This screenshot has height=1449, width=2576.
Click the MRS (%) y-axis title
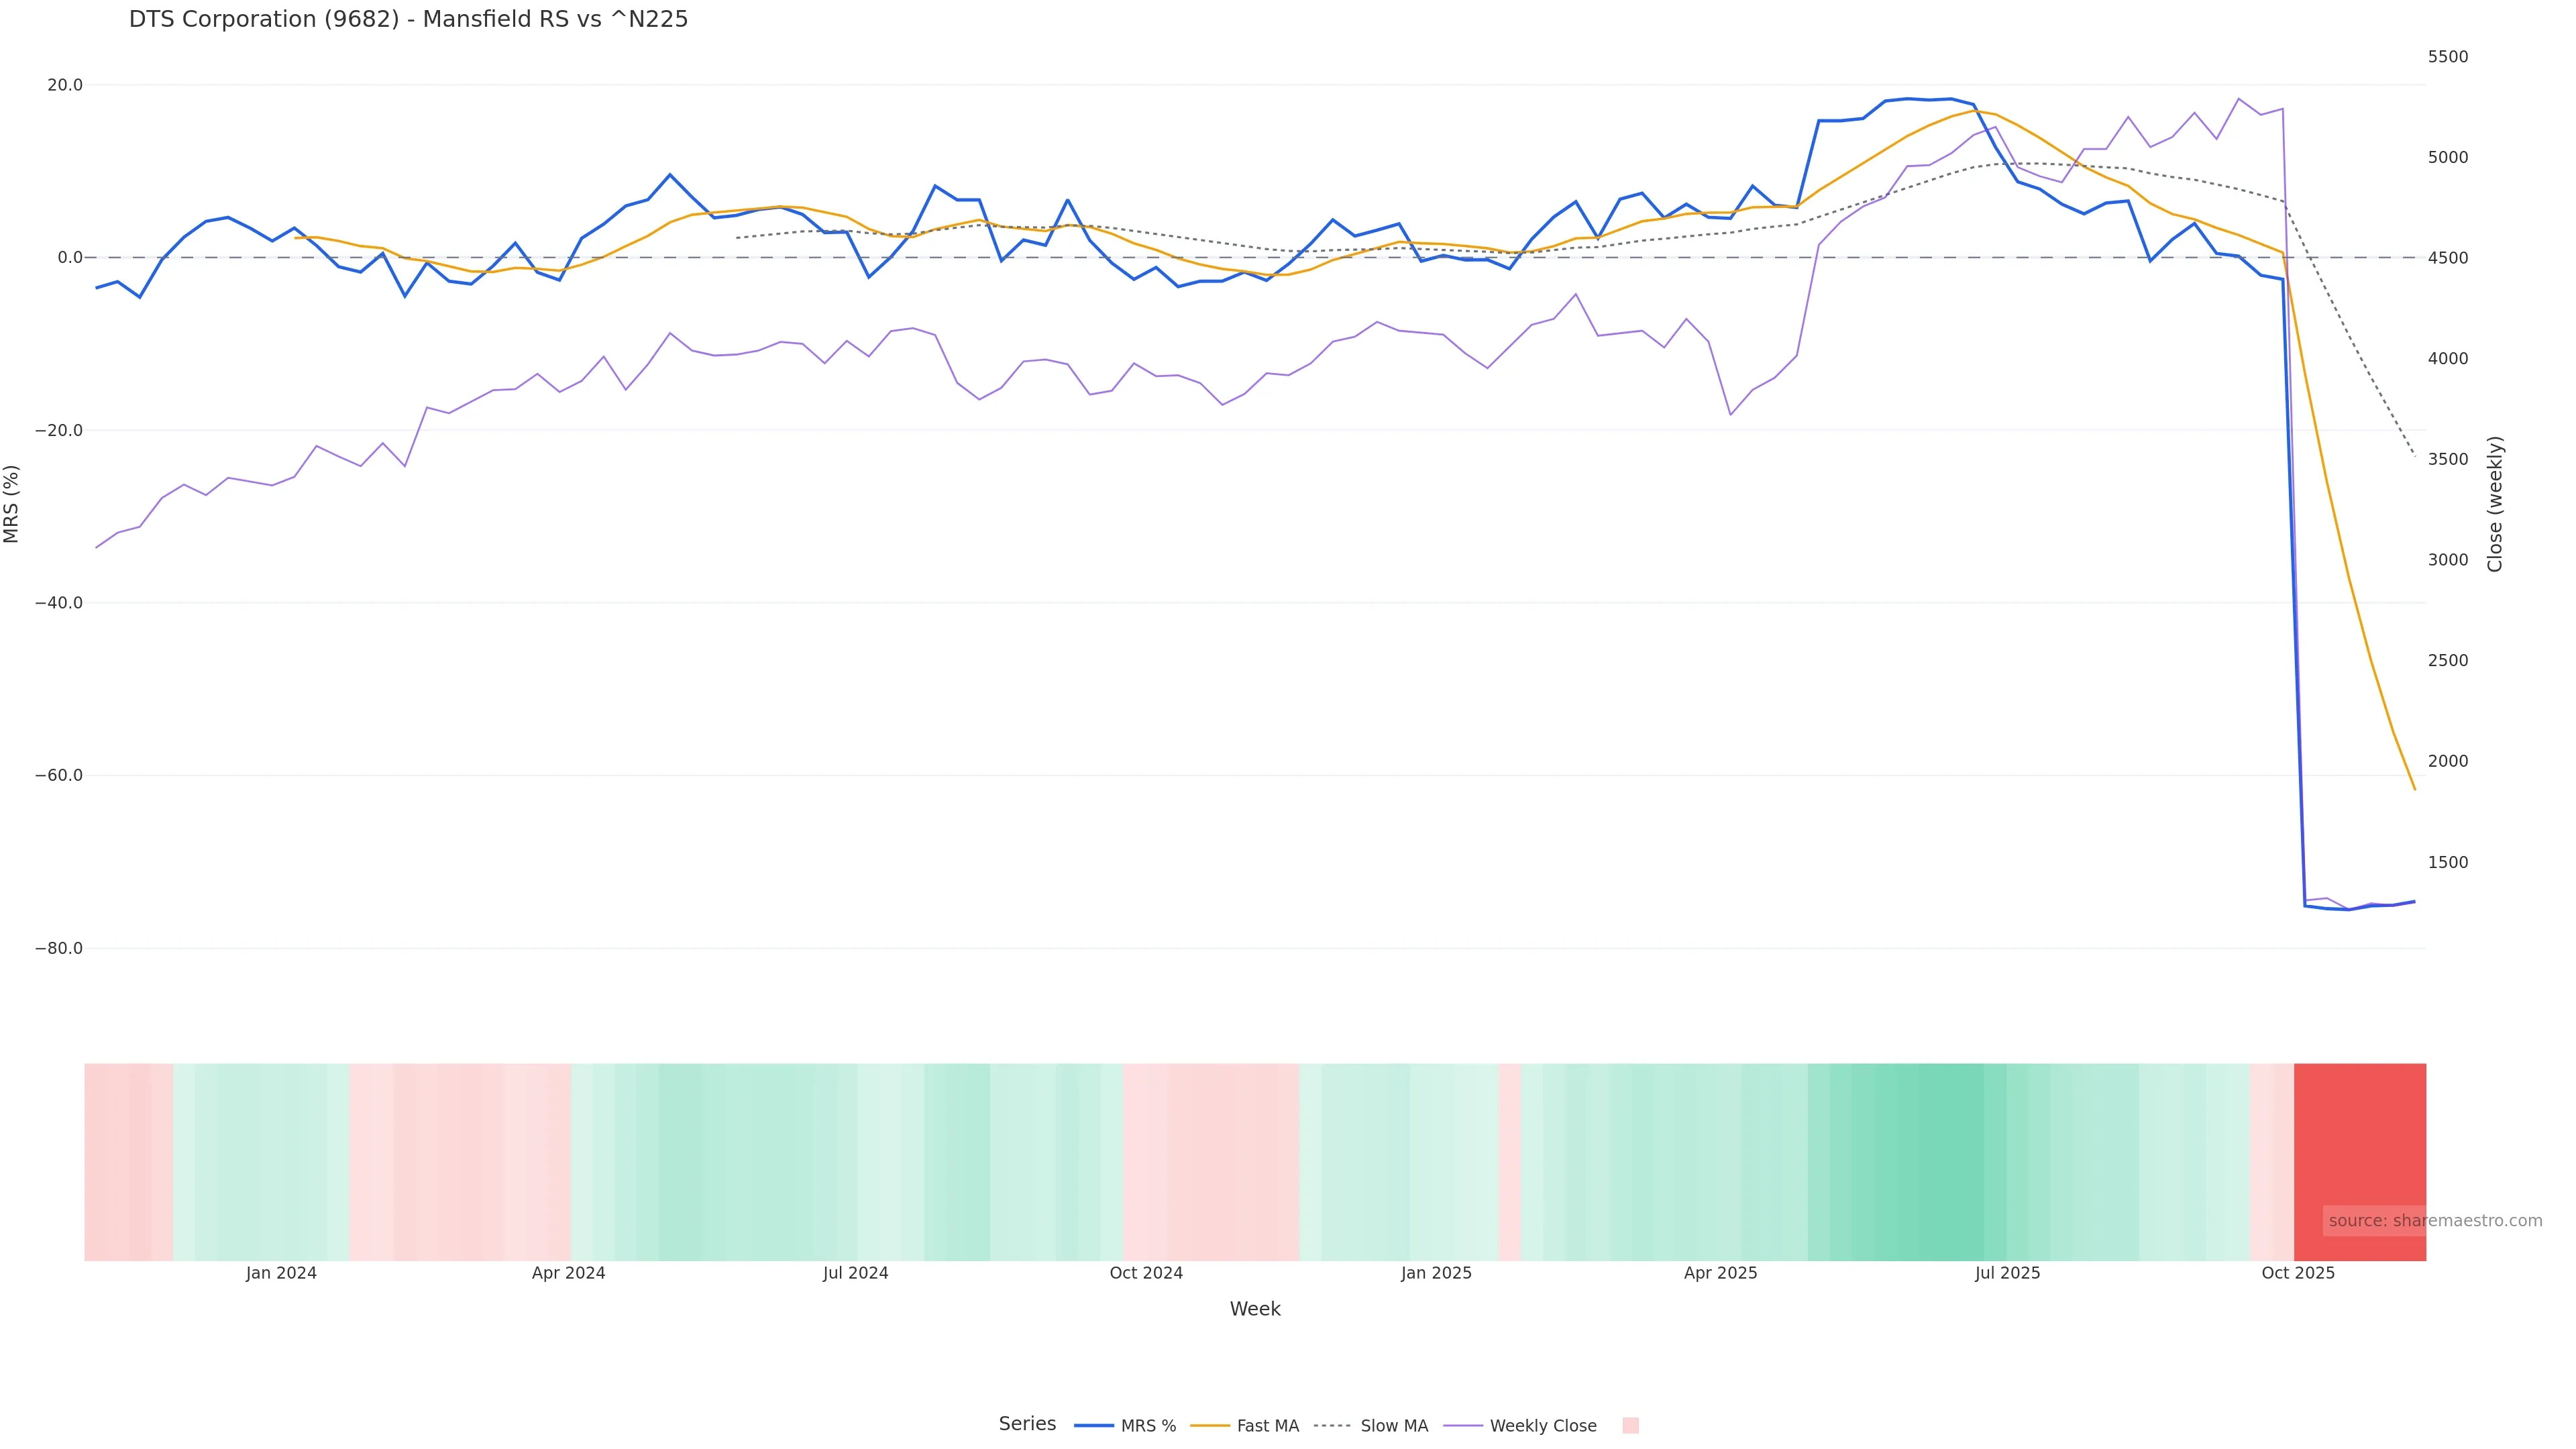[12, 503]
